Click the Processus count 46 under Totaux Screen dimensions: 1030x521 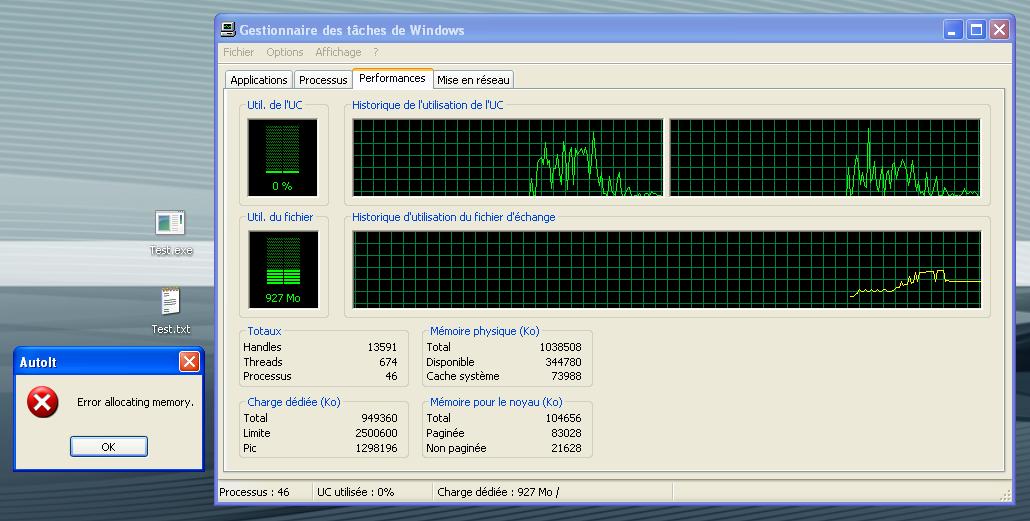pos(391,376)
